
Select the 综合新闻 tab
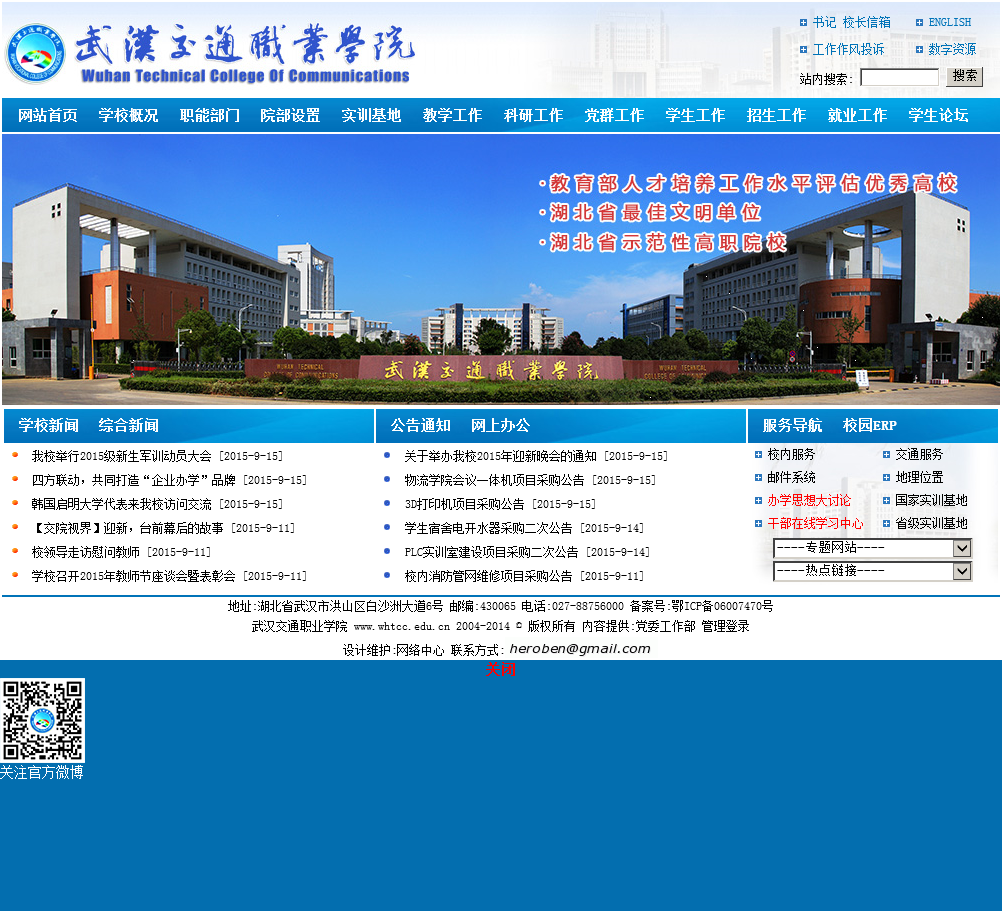point(128,425)
